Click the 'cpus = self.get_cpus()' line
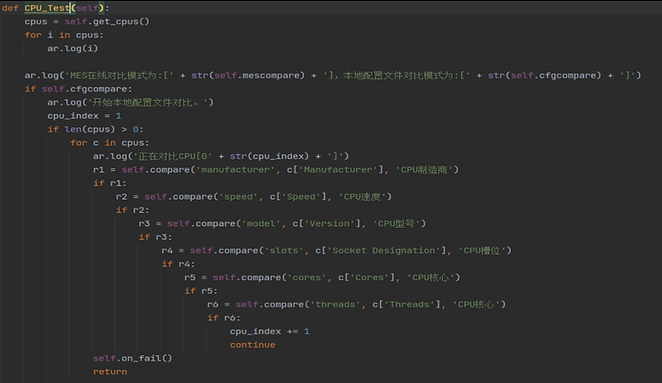662x383 pixels. 87,22
